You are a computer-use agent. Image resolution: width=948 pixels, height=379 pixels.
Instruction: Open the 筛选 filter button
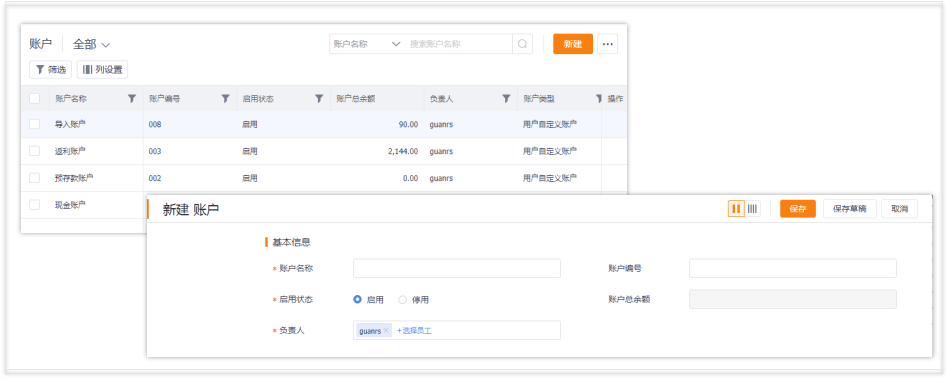click(x=51, y=70)
